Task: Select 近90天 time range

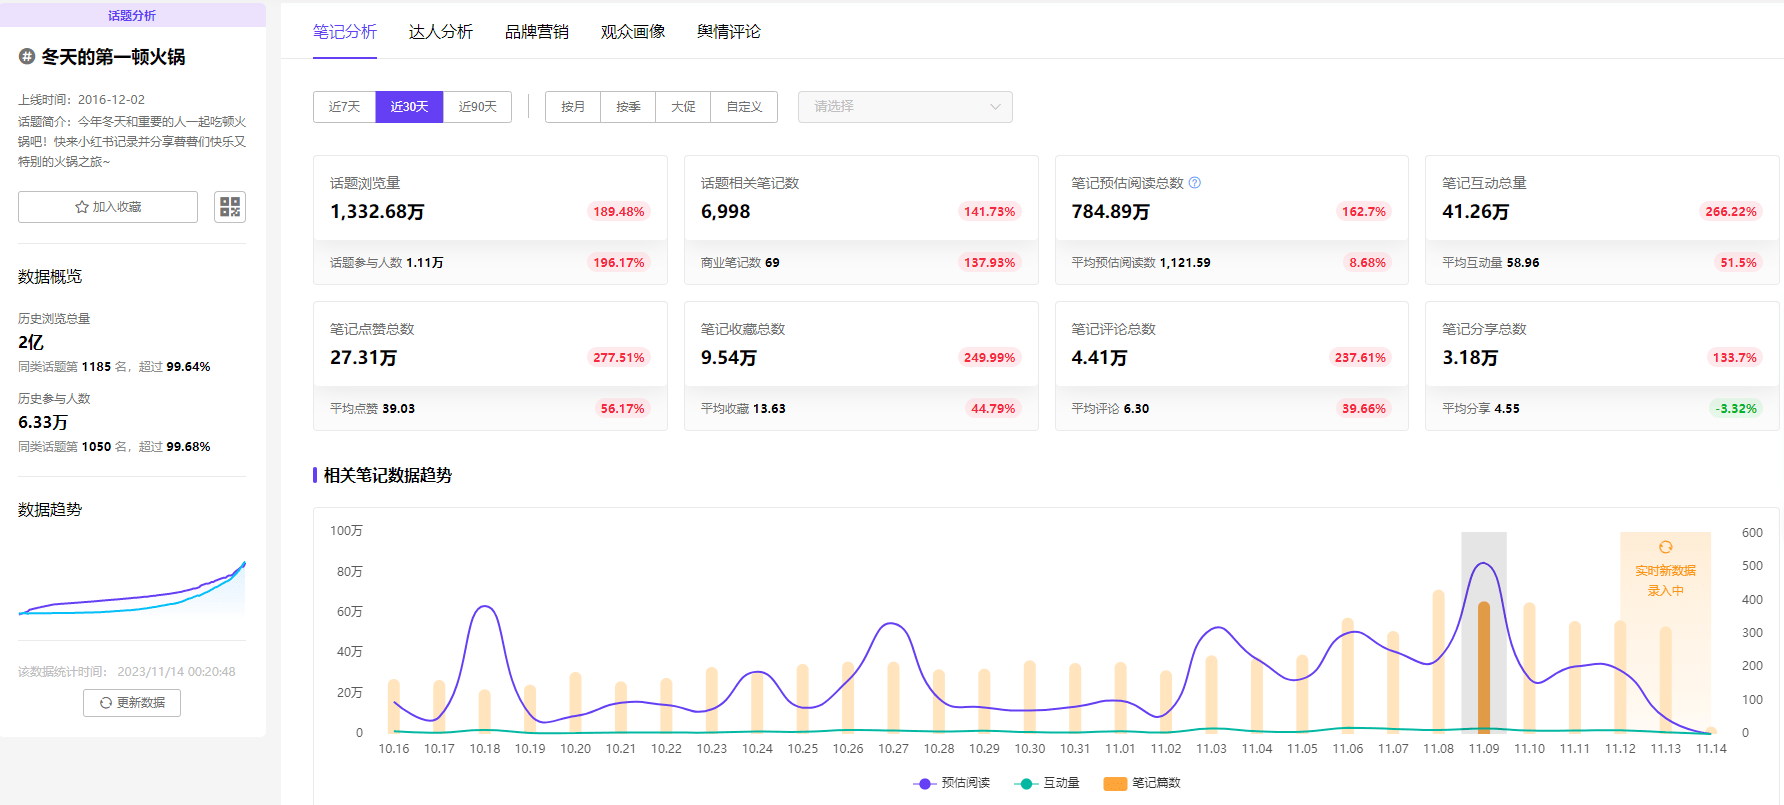Action: [477, 107]
